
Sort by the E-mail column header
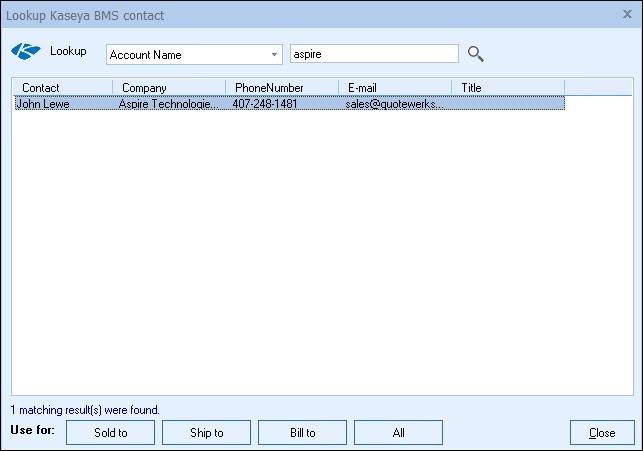(x=395, y=88)
